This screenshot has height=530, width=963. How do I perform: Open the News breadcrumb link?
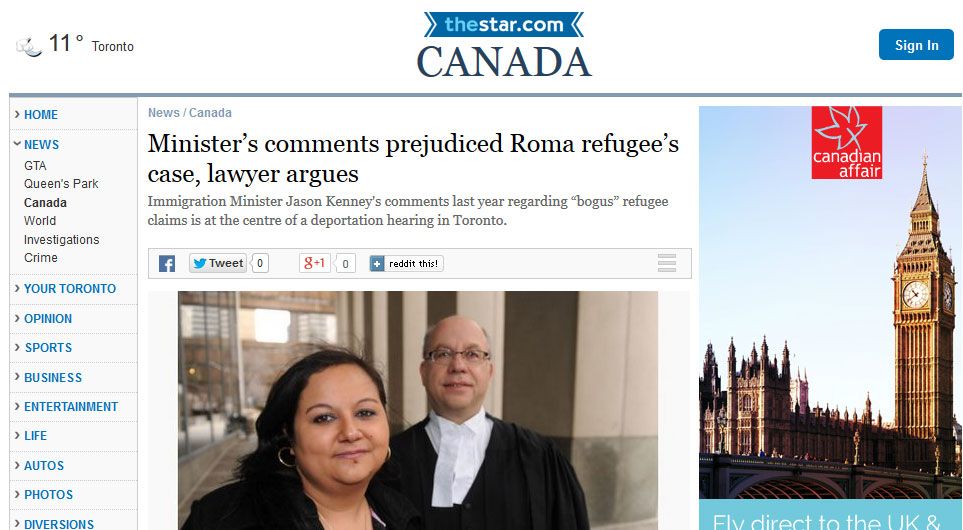tap(163, 113)
